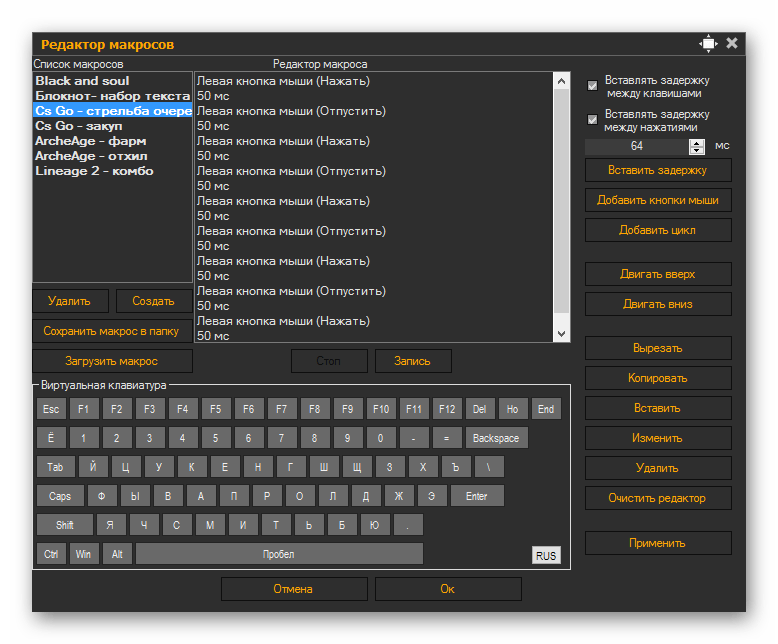Click Пробел spacebar on virtual keyboard
The width and height of the screenshot is (778, 644).
tap(279, 554)
